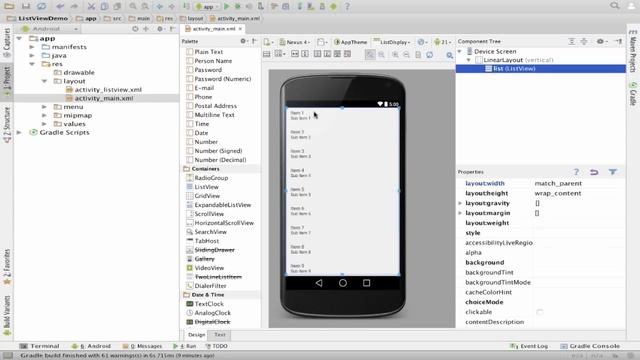Open the Event Log panel

point(529,346)
